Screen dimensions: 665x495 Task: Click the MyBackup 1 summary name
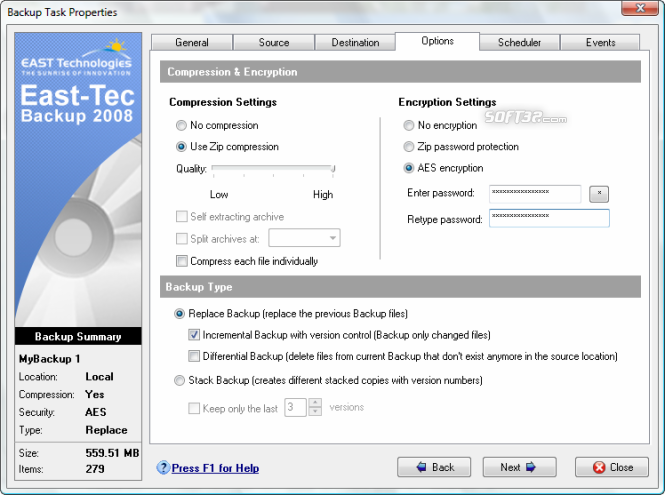(x=49, y=359)
